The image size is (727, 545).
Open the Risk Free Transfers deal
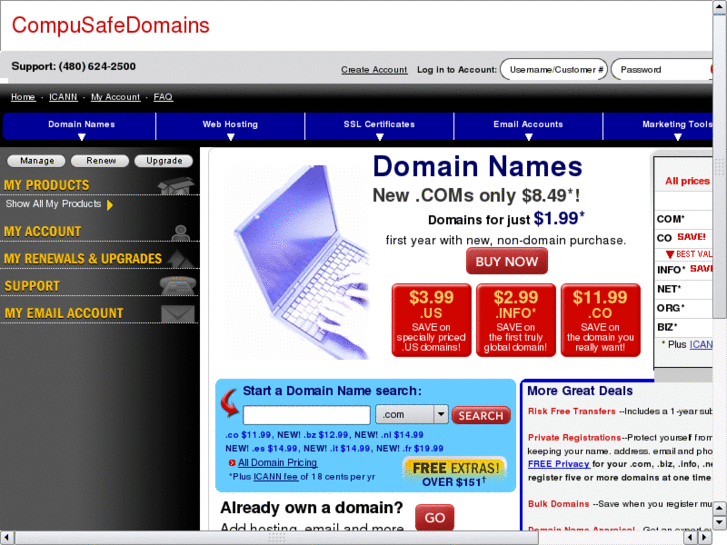click(572, 411)
